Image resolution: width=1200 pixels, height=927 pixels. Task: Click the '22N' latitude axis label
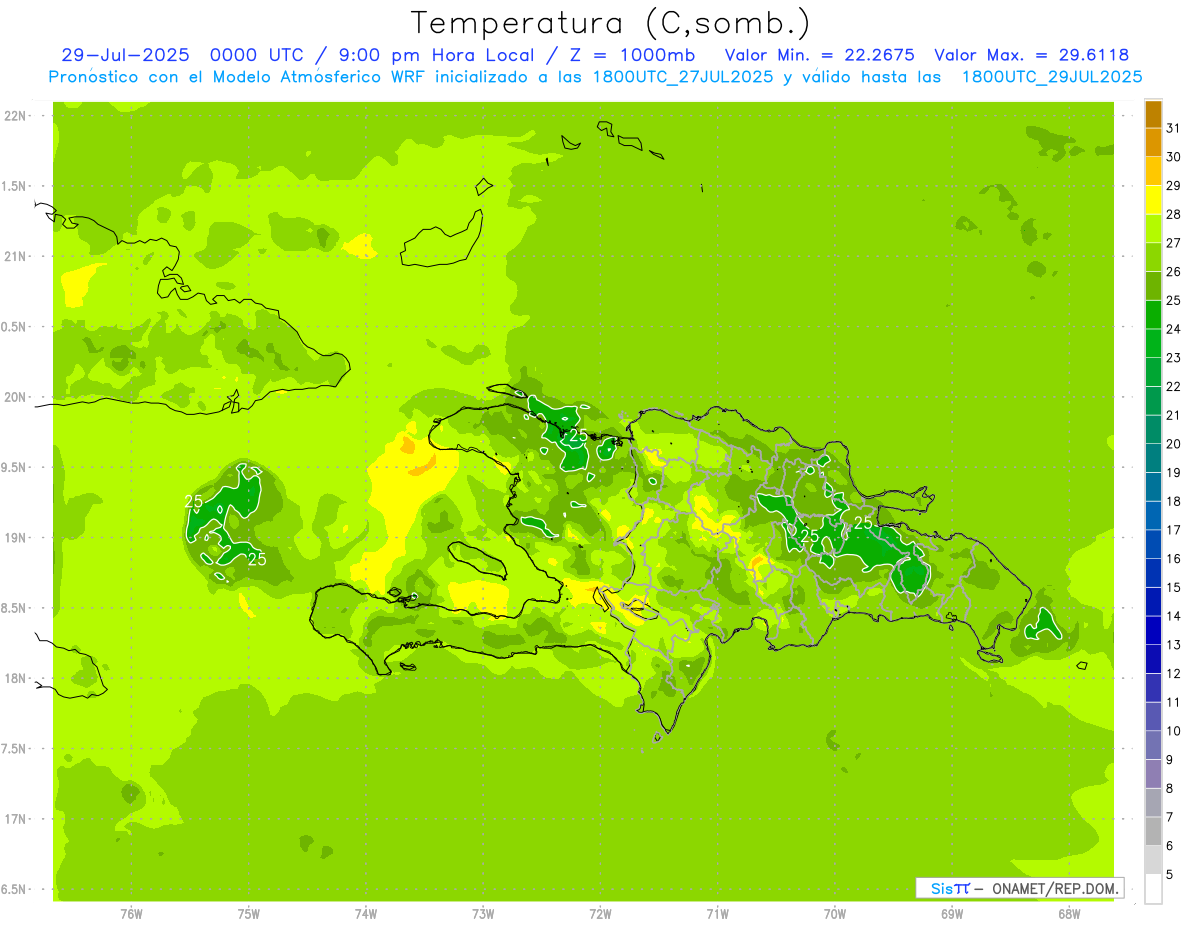(x=16, y=116)
